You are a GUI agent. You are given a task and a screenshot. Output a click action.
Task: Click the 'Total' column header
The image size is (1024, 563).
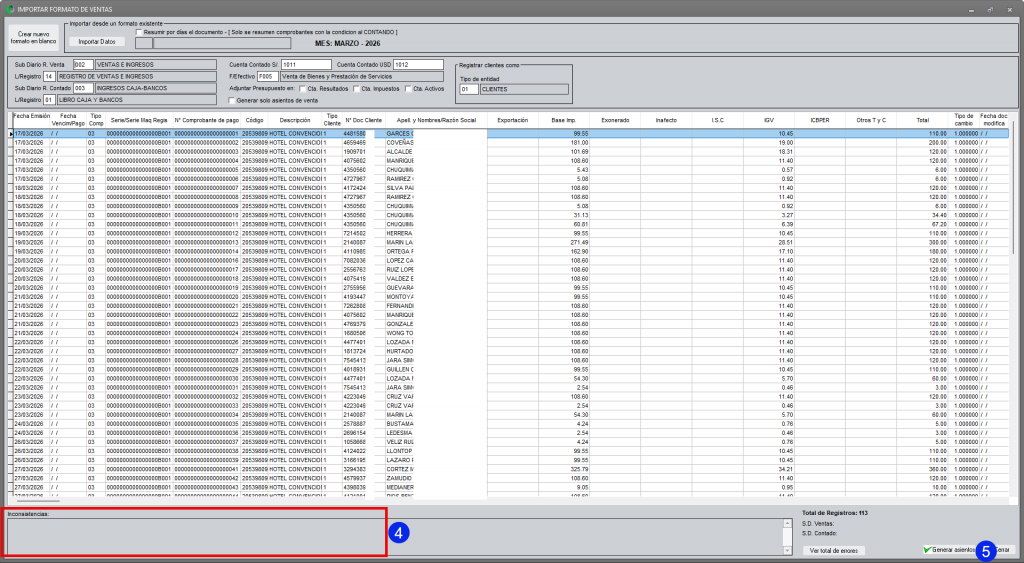click(x=922, y=120)
